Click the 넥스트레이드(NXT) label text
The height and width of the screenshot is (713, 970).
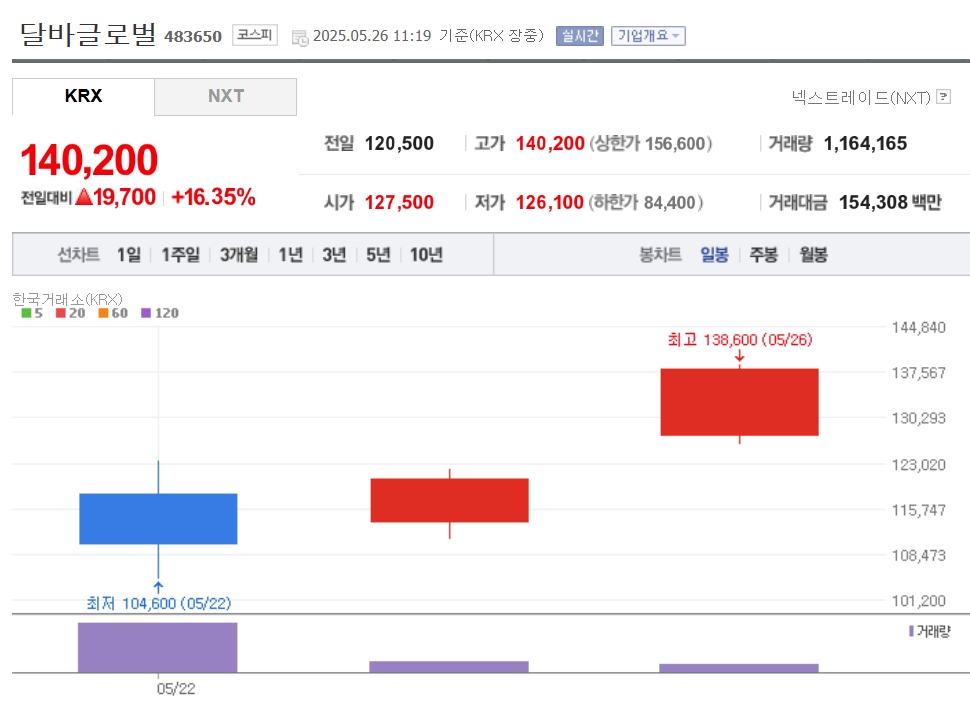pos(861,97)
